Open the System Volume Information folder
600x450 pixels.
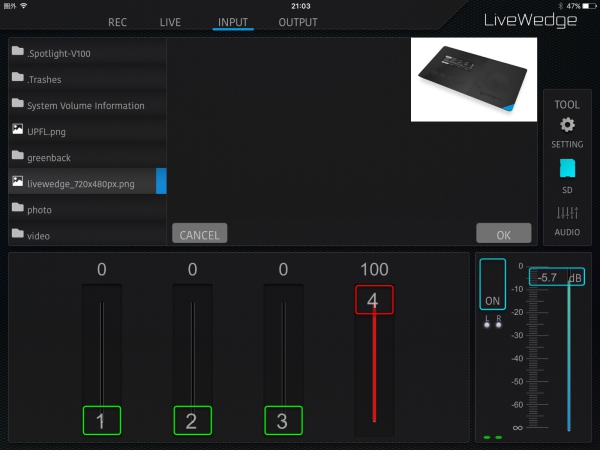pyautogui.click(x=87, y=105)
